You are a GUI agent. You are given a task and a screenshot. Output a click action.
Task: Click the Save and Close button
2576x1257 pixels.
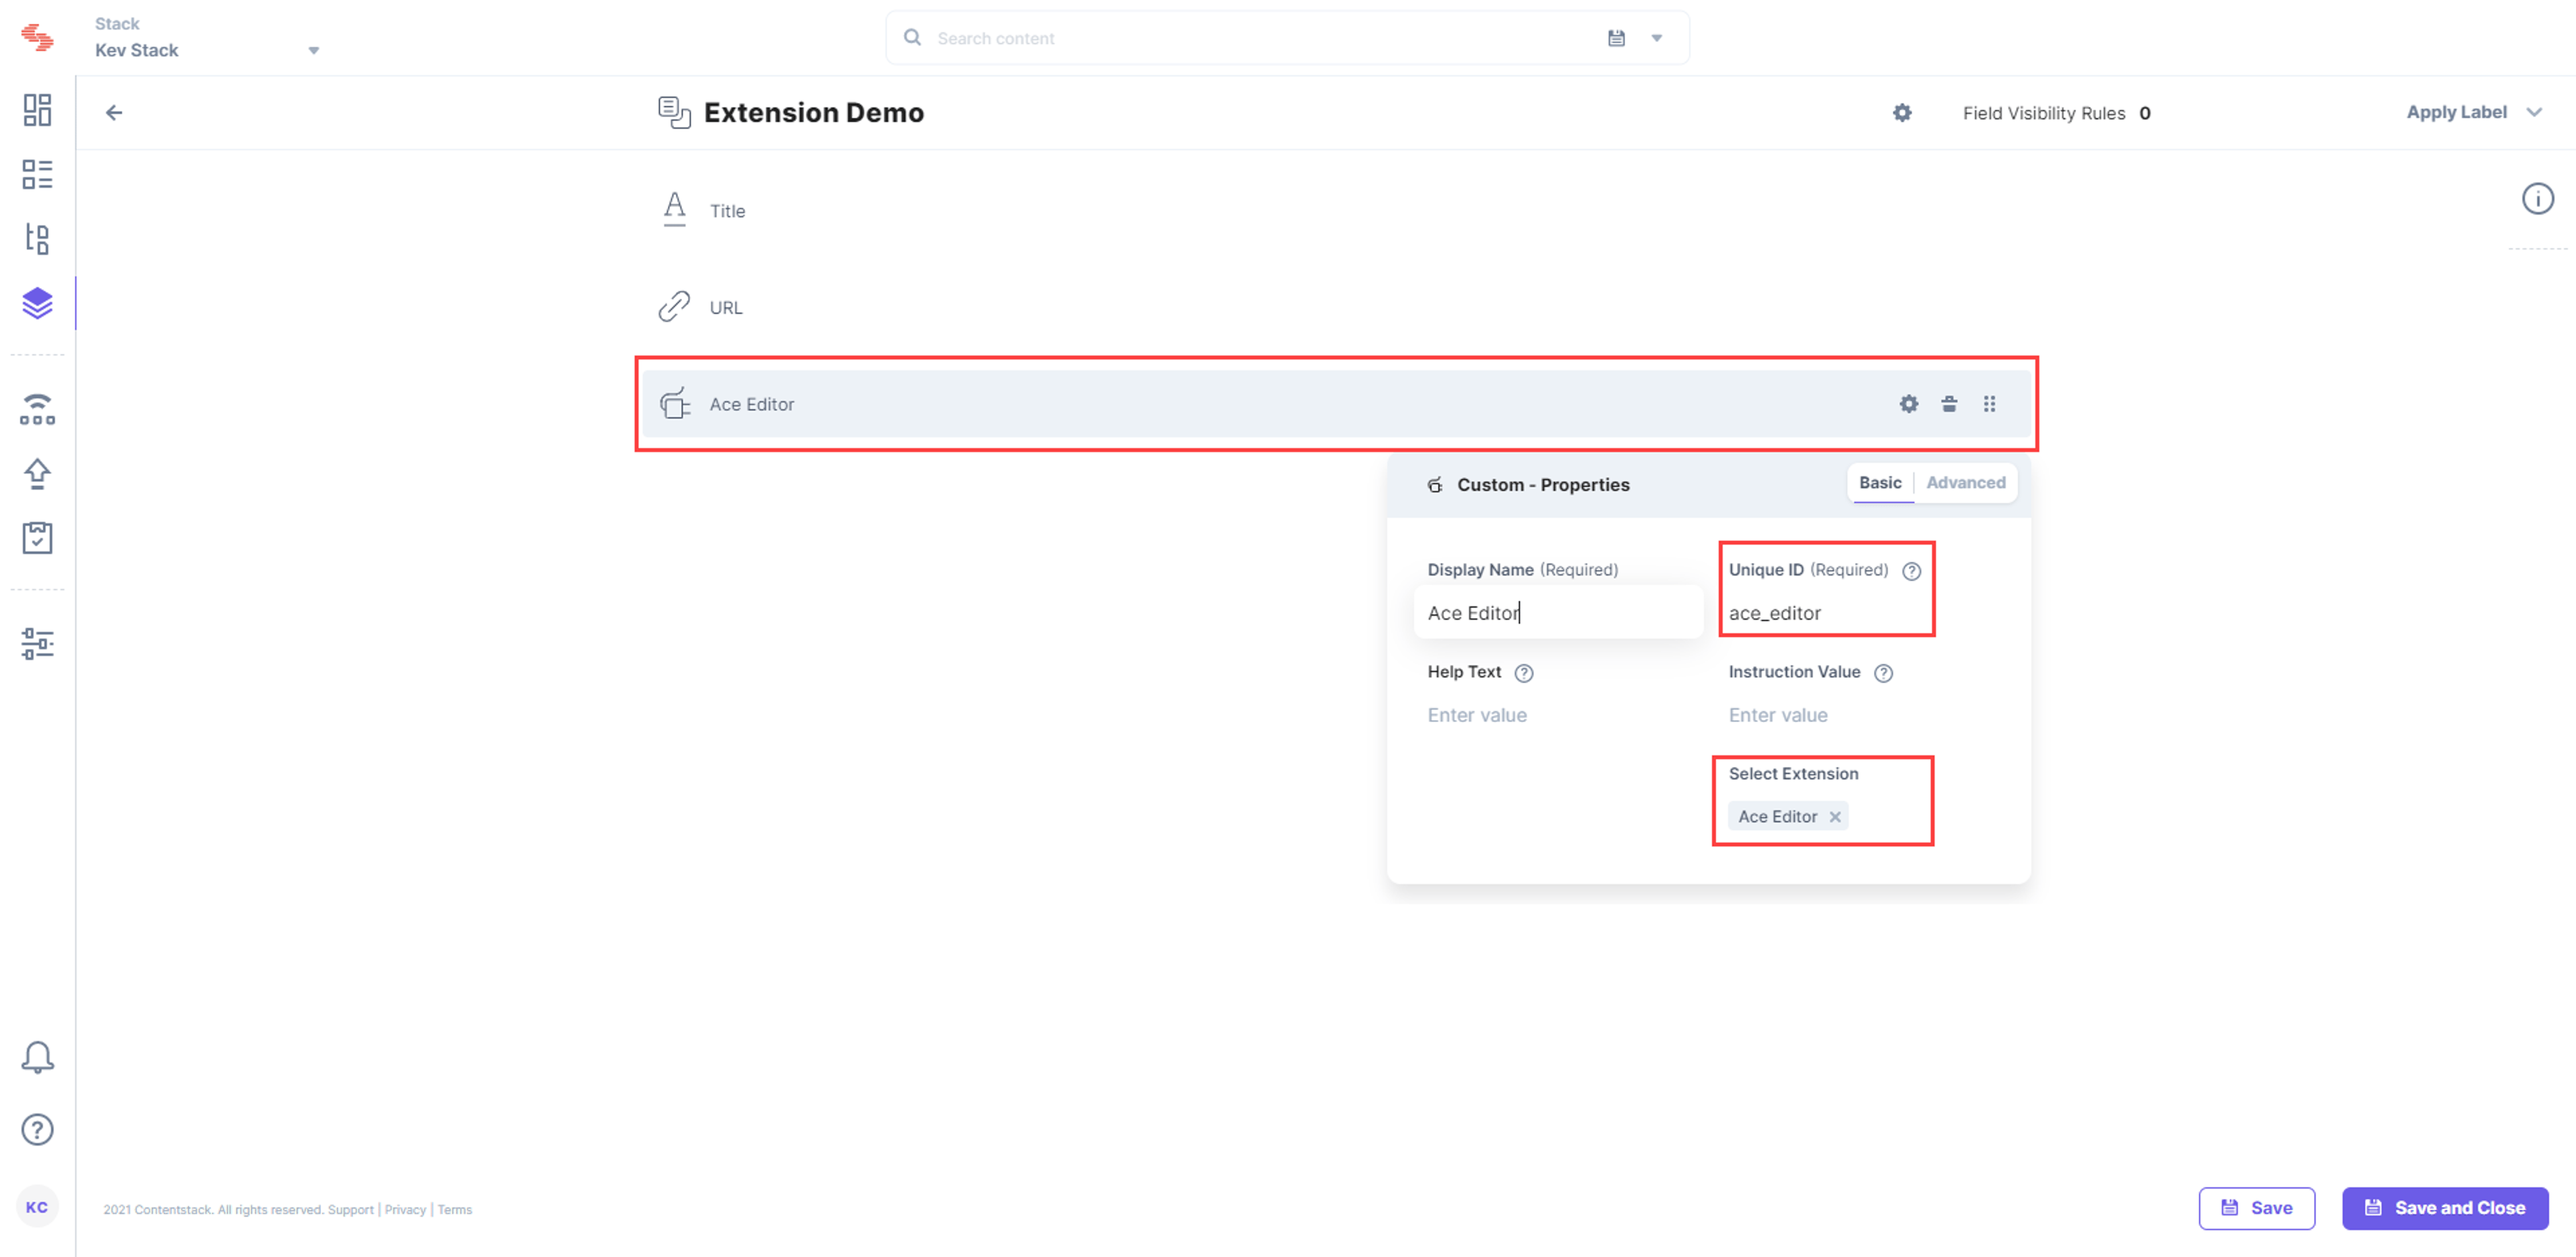2445,1208
